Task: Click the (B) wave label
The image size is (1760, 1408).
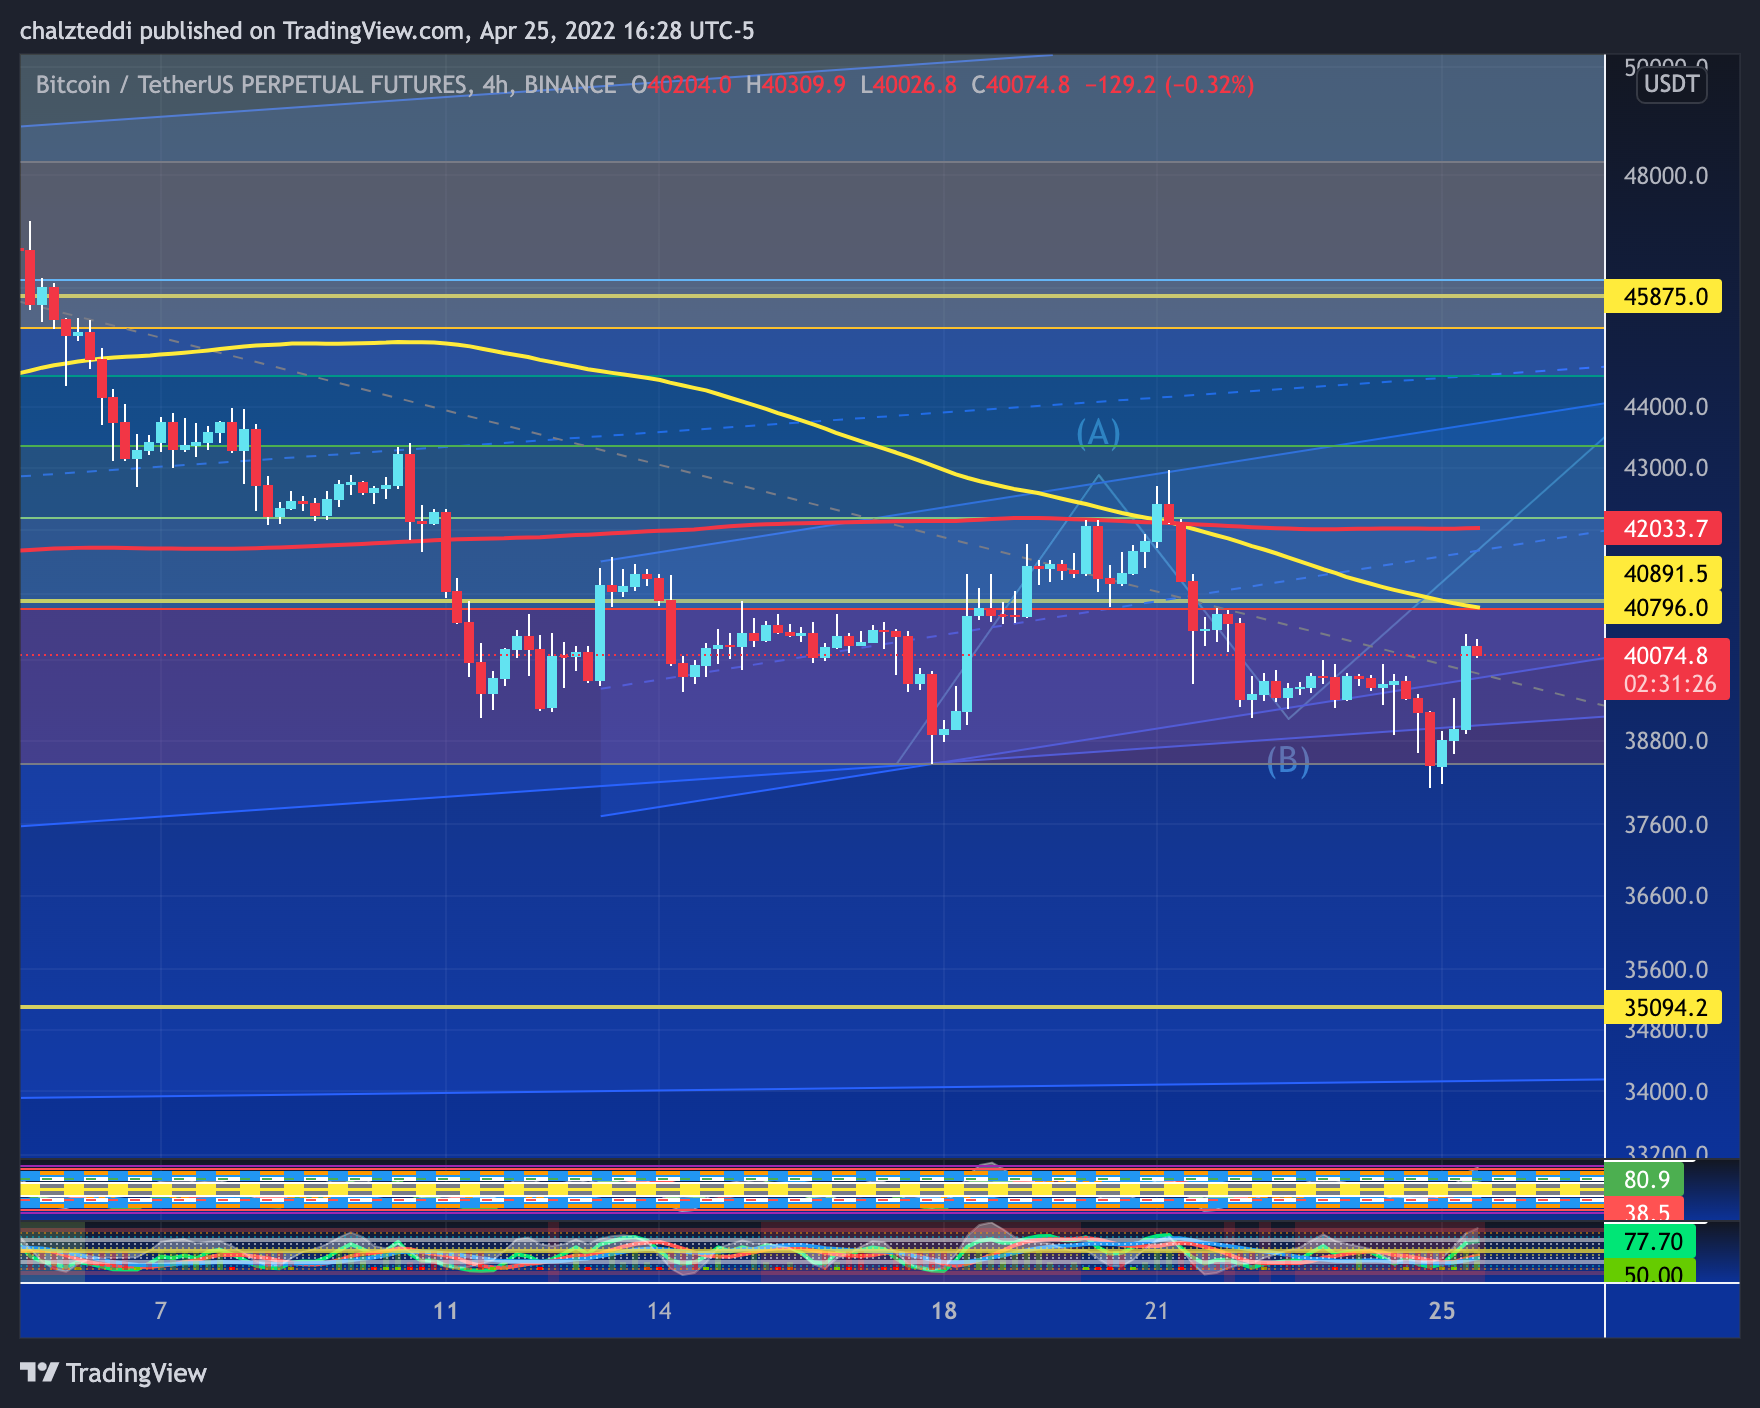Action: 1288,761
